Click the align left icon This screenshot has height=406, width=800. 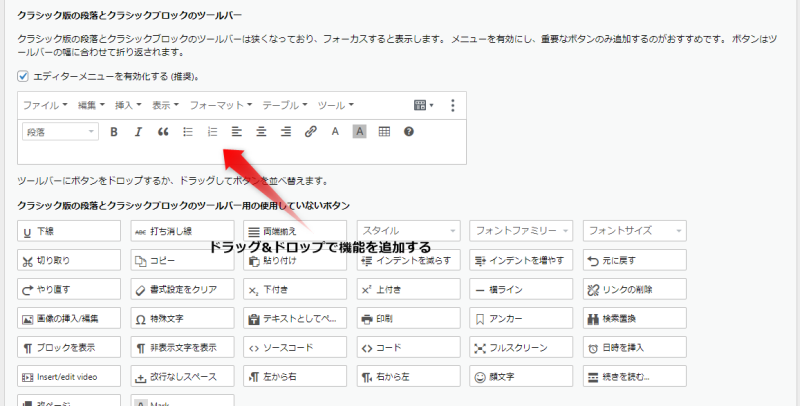point(236,132)
